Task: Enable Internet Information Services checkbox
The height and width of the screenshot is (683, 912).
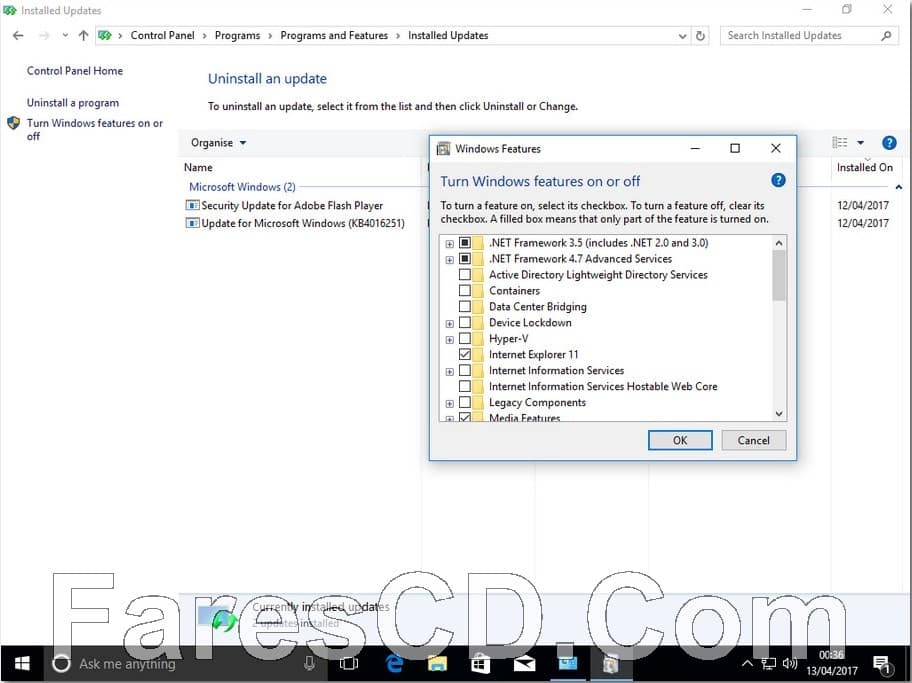Action: 465,370
